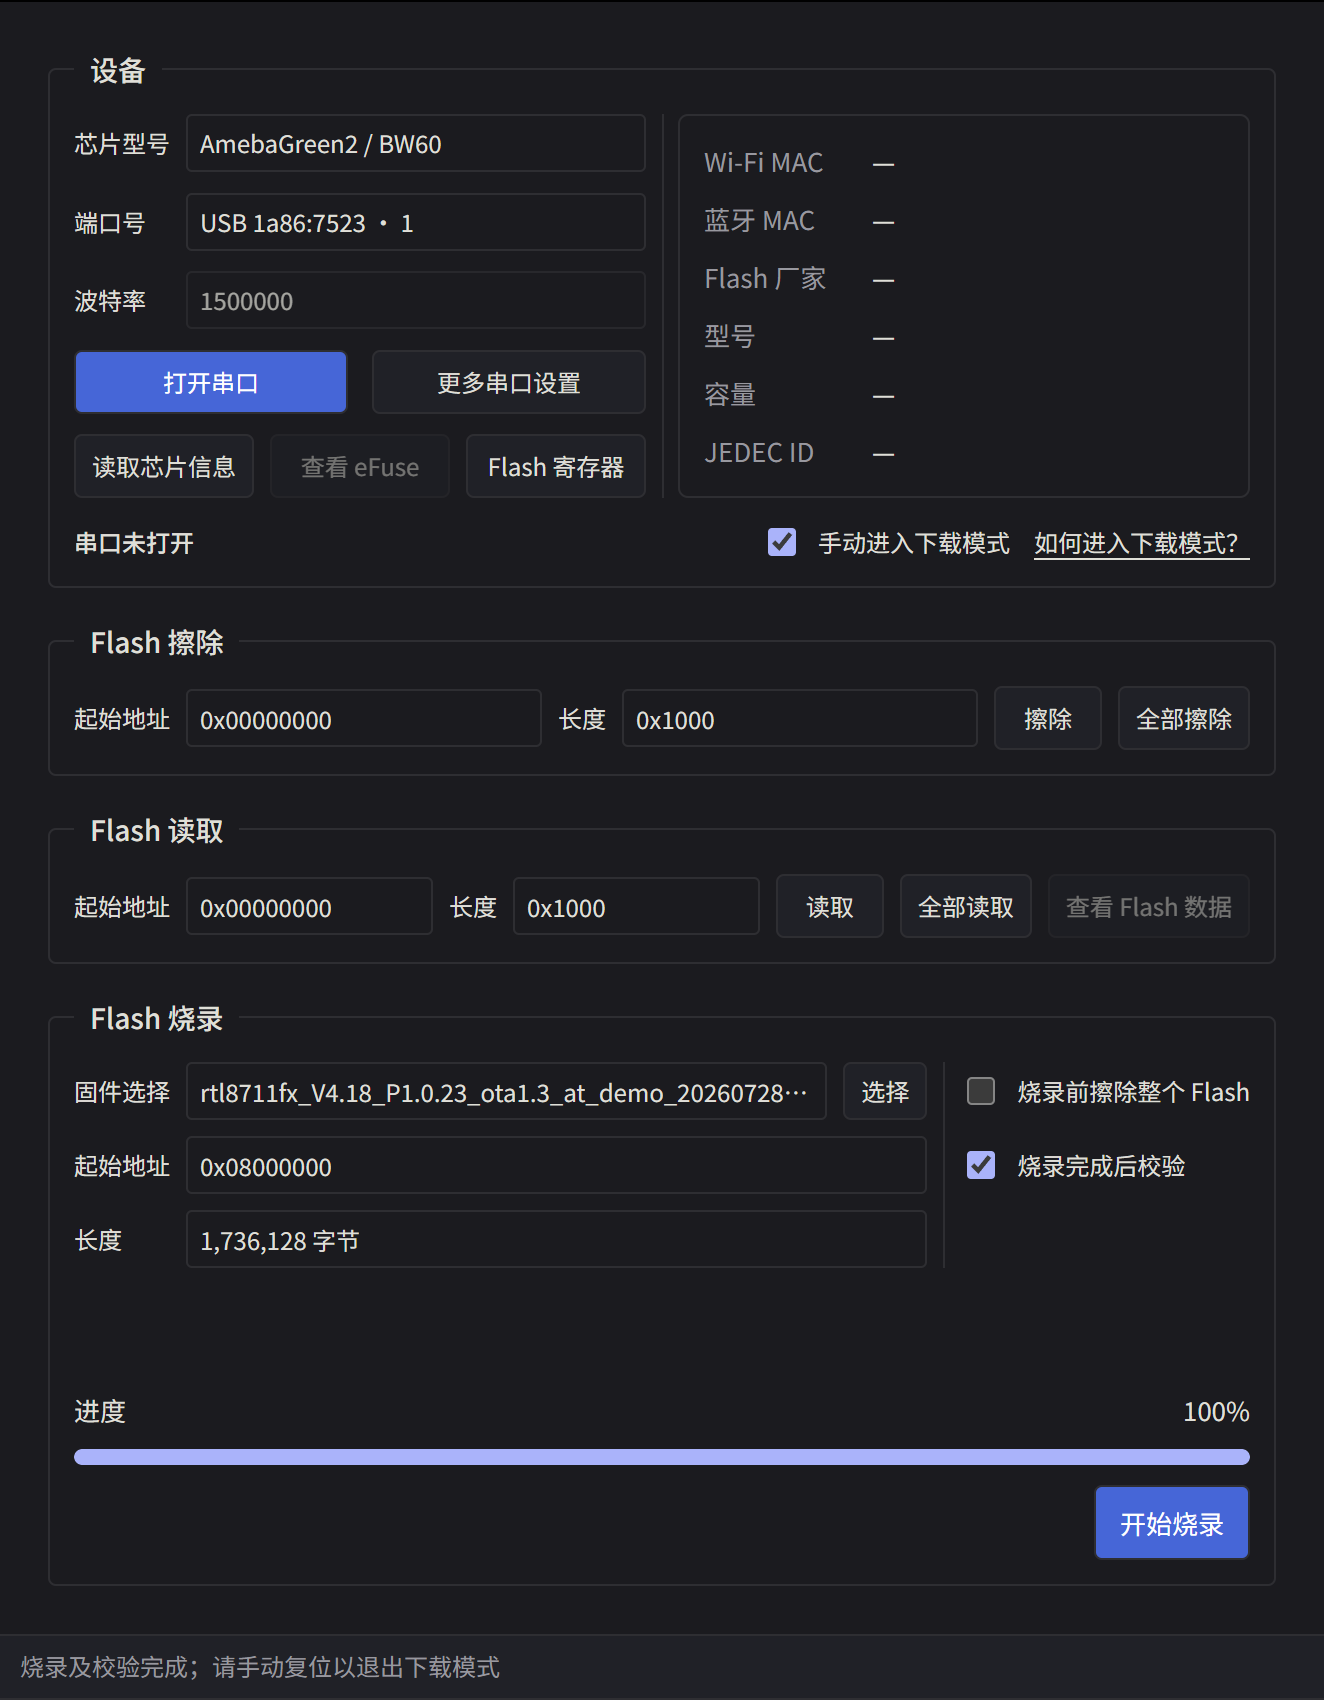Click Flash 擦除 起始地址 field
This screenshot has width=1324, height=1700.
pyautogui.click(x=364, y=719)
